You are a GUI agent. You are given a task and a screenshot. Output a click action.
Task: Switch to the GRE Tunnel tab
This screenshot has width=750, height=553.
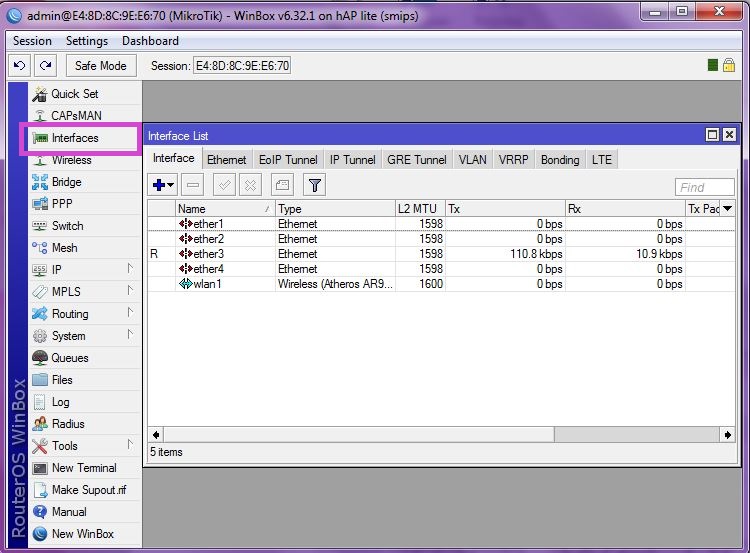[x=417, y=160]
